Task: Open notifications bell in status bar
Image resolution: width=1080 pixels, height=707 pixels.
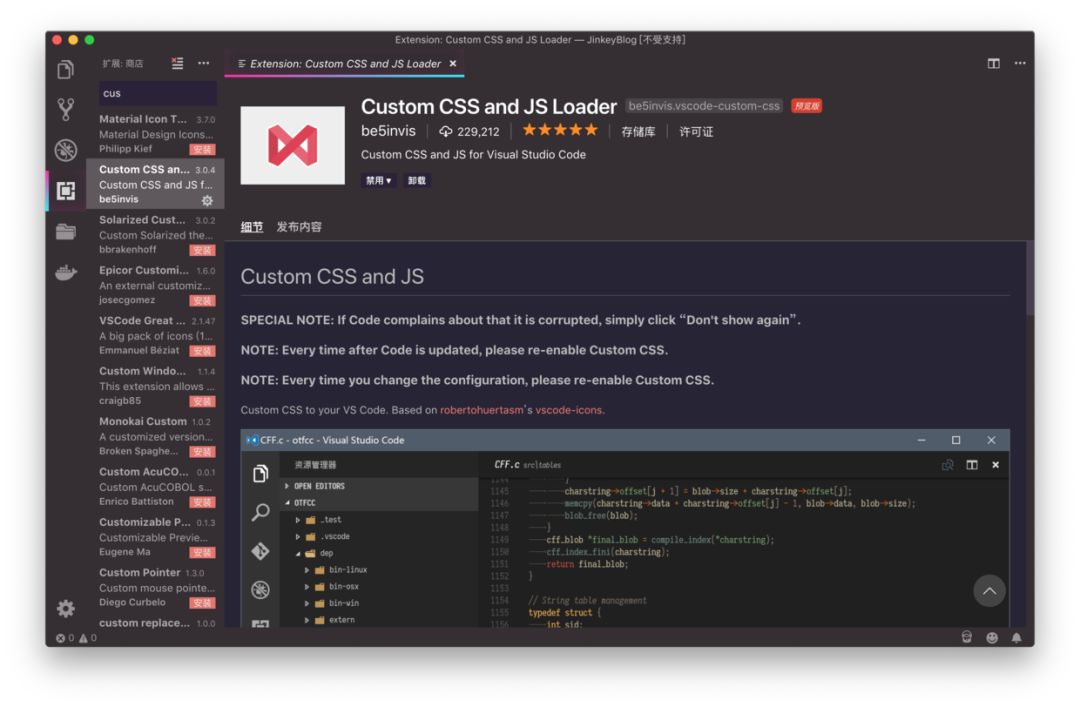Action: point(1017,637)
